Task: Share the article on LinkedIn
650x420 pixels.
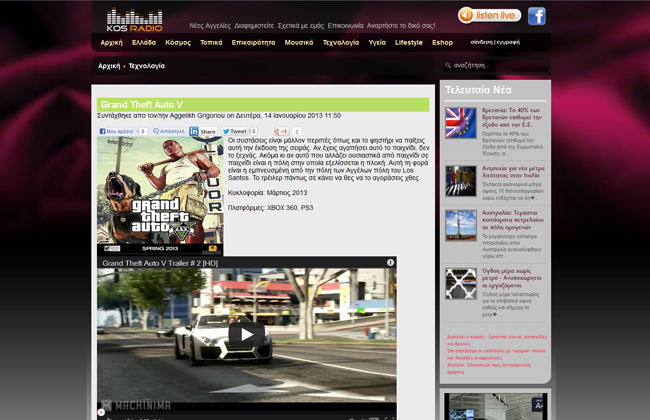Action: [x=203, y=131]
